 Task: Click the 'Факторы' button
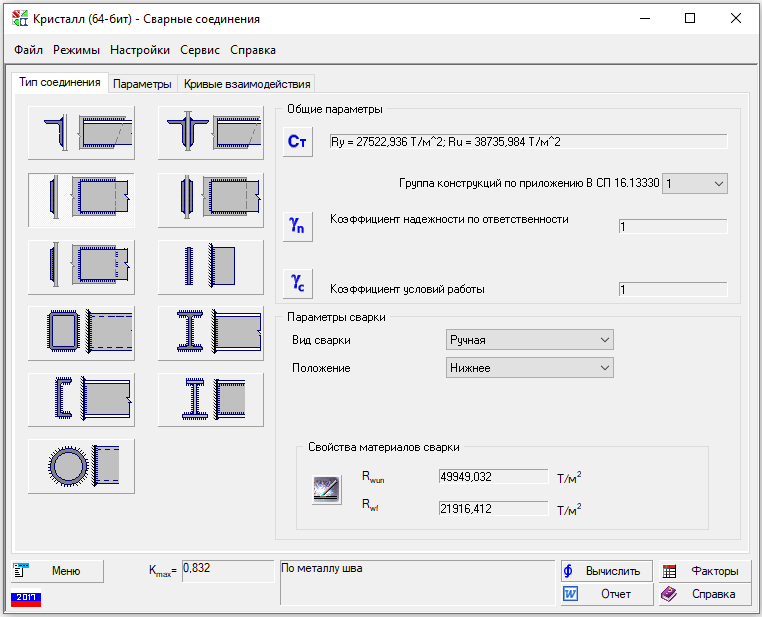(703, 571)
